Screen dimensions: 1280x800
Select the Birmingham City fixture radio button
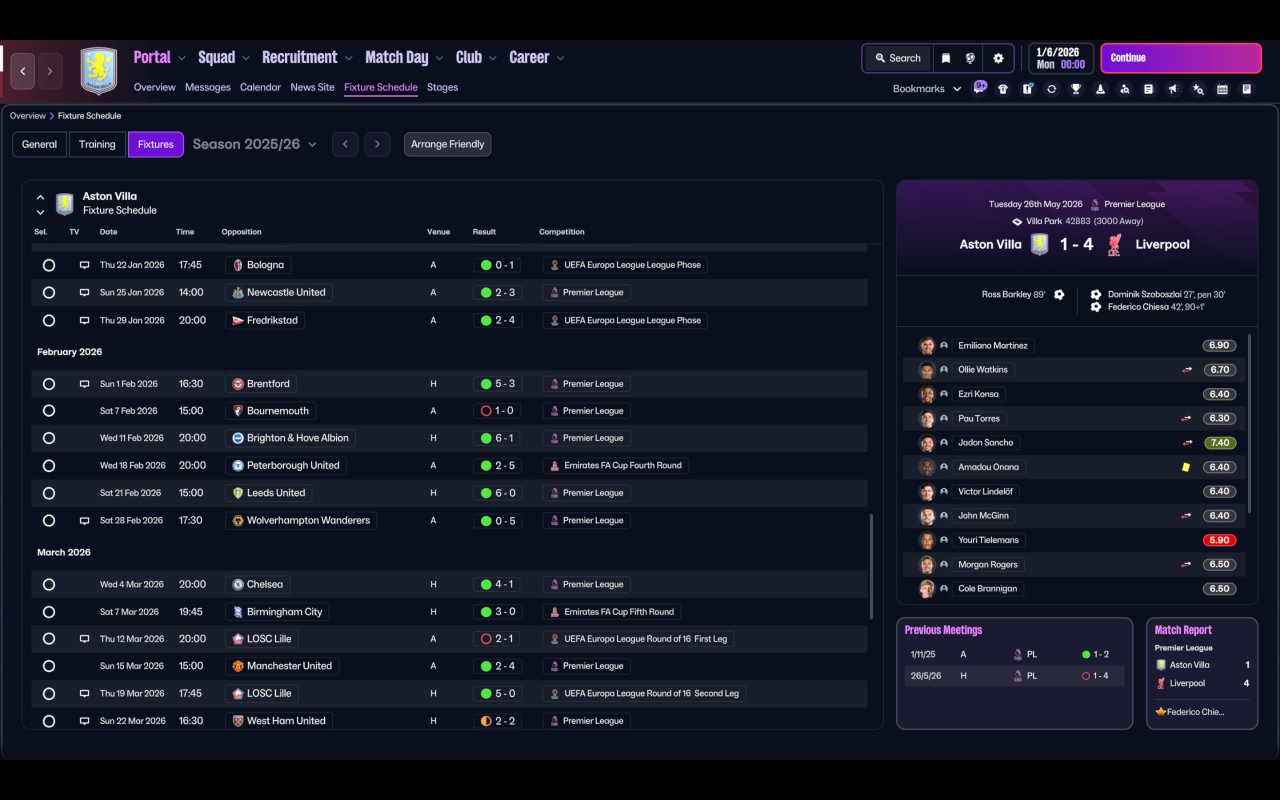[x=49, y=612]
